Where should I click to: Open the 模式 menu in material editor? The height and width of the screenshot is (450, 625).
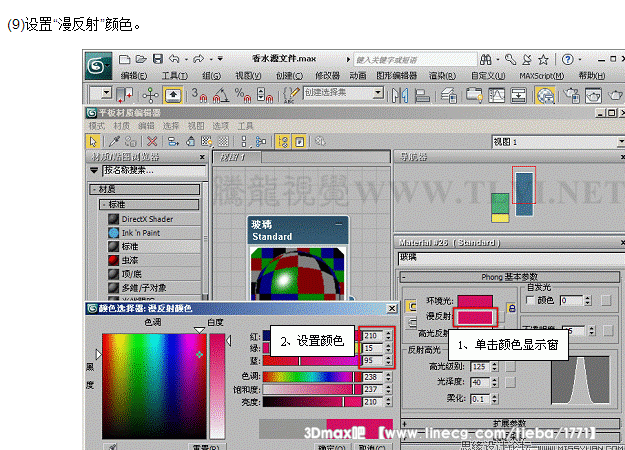point(96,126)
